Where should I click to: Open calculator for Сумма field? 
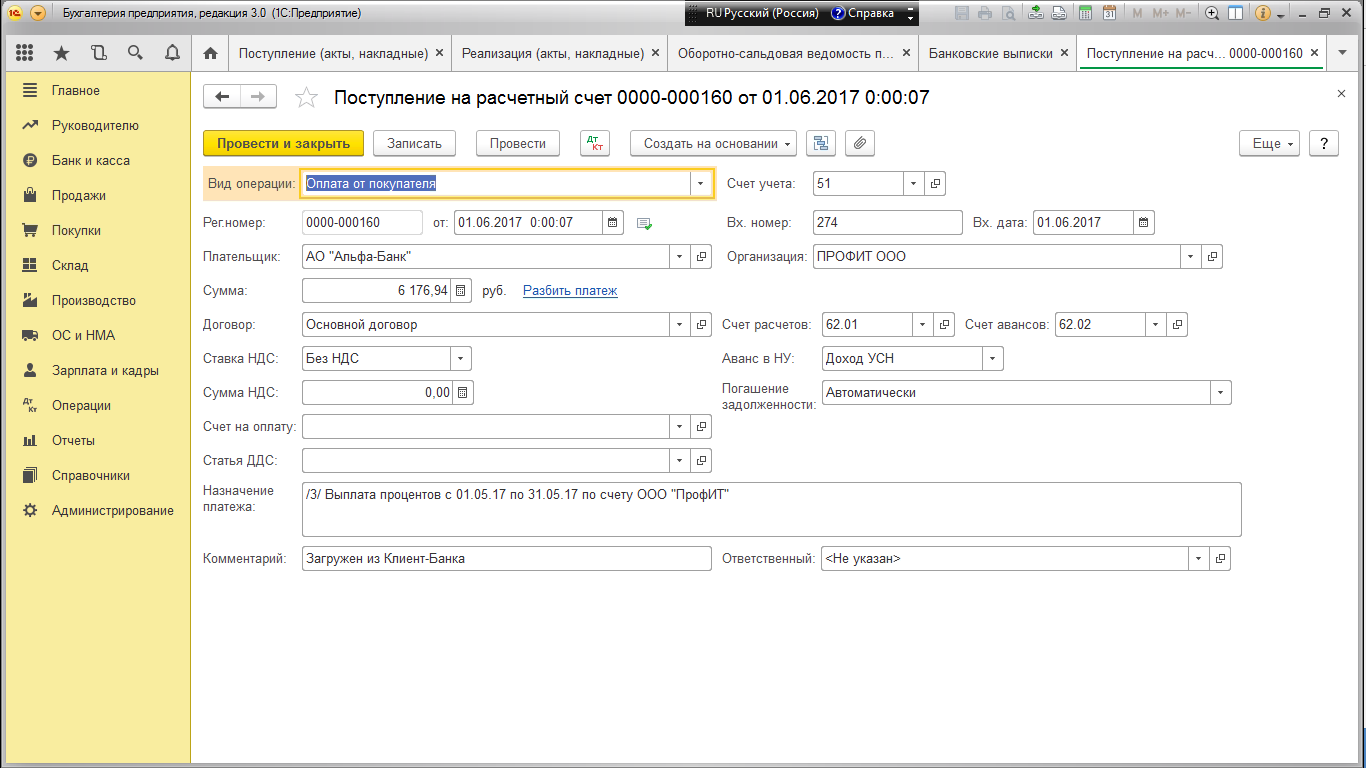click(461, 291)
